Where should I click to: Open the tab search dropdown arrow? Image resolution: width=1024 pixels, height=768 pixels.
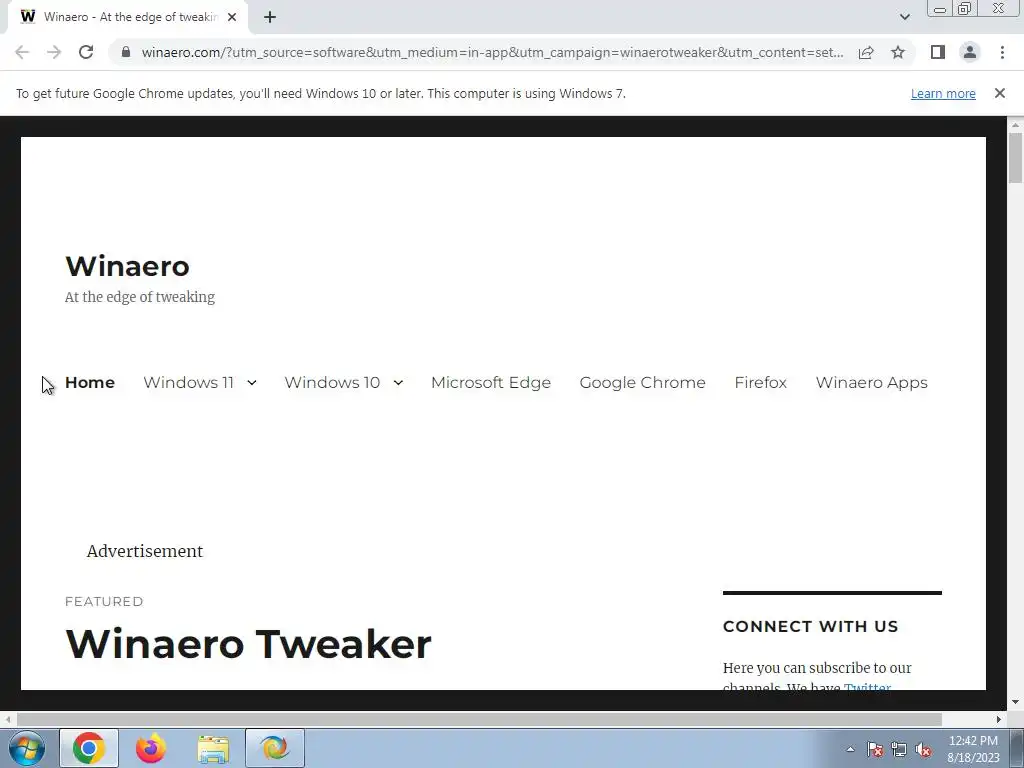coord(904,17)
